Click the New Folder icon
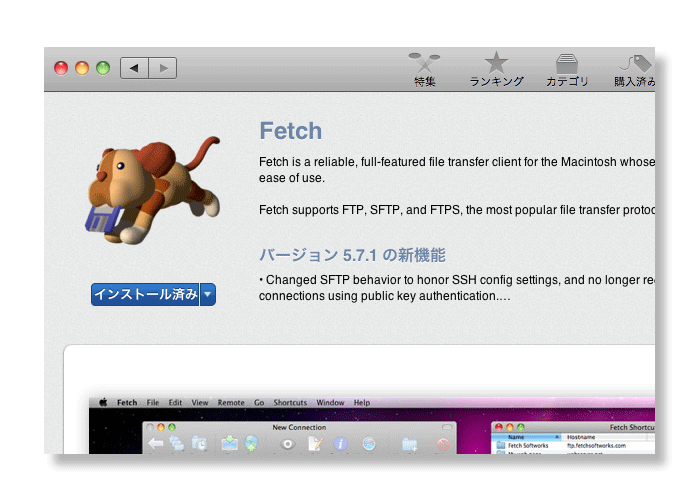The height and width of the screenshot is (500, 700). click(x=409, y=444)
